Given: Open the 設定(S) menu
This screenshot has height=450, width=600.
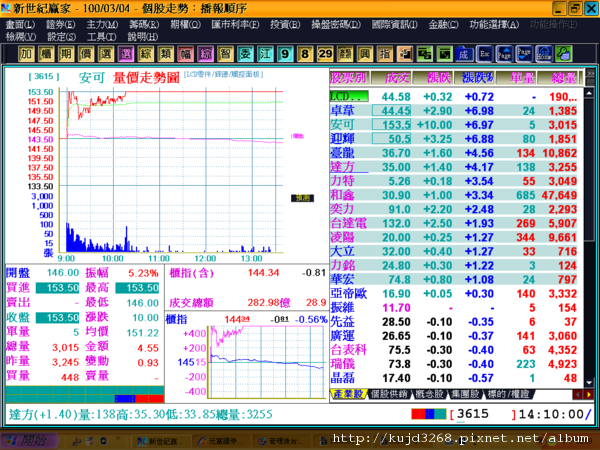Looking at the screenshot, I should tap(61, 37).
